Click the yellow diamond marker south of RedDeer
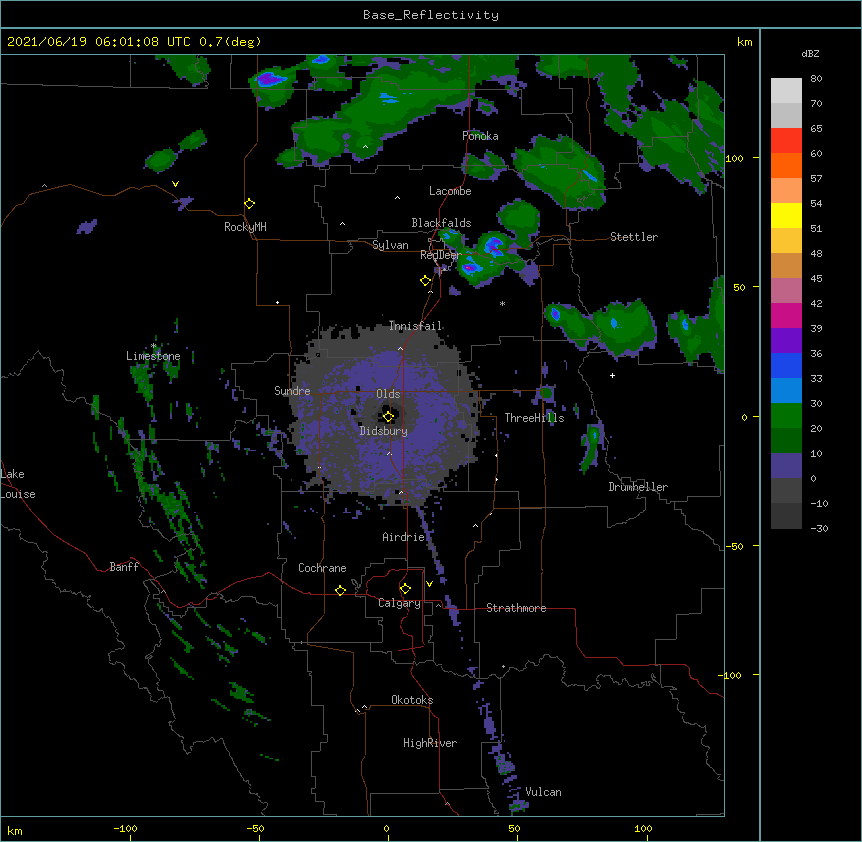Screen dimensions: 862x842 pos(425,281)
